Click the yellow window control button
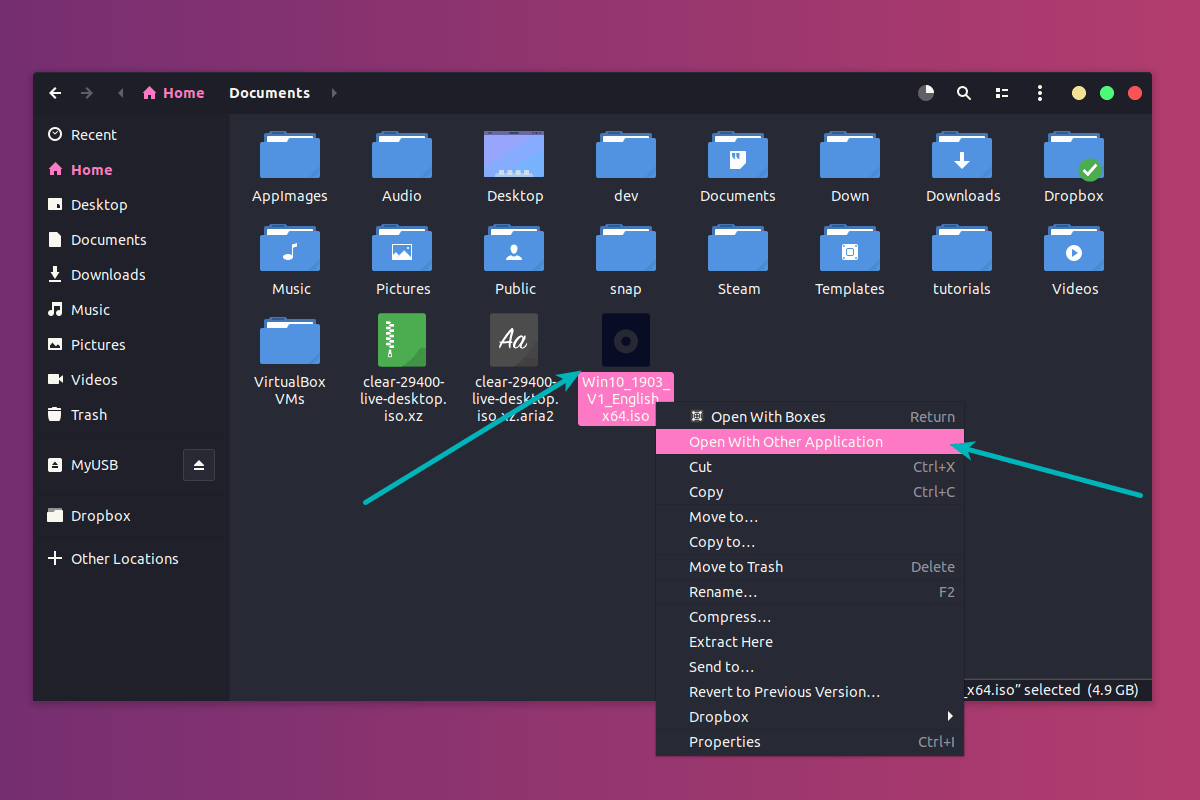The height and width of the screenshot is (800, 1200). [x=1079, y=93]
